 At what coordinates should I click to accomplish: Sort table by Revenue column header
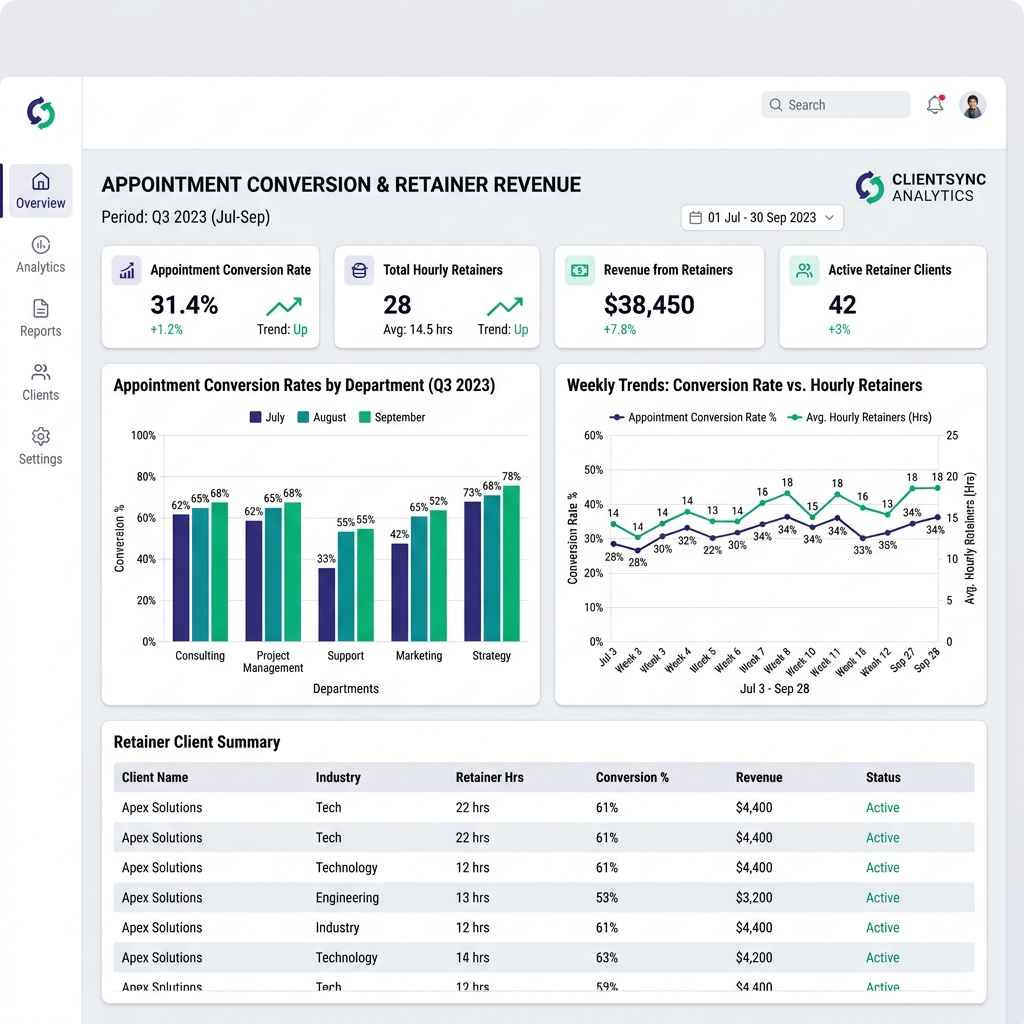[759, 777]
